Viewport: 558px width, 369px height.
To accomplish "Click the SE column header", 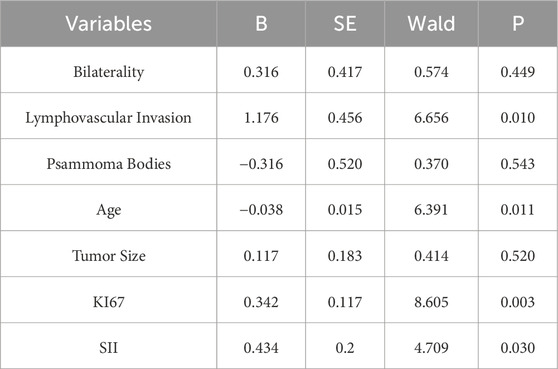I will tap(345, 23).
